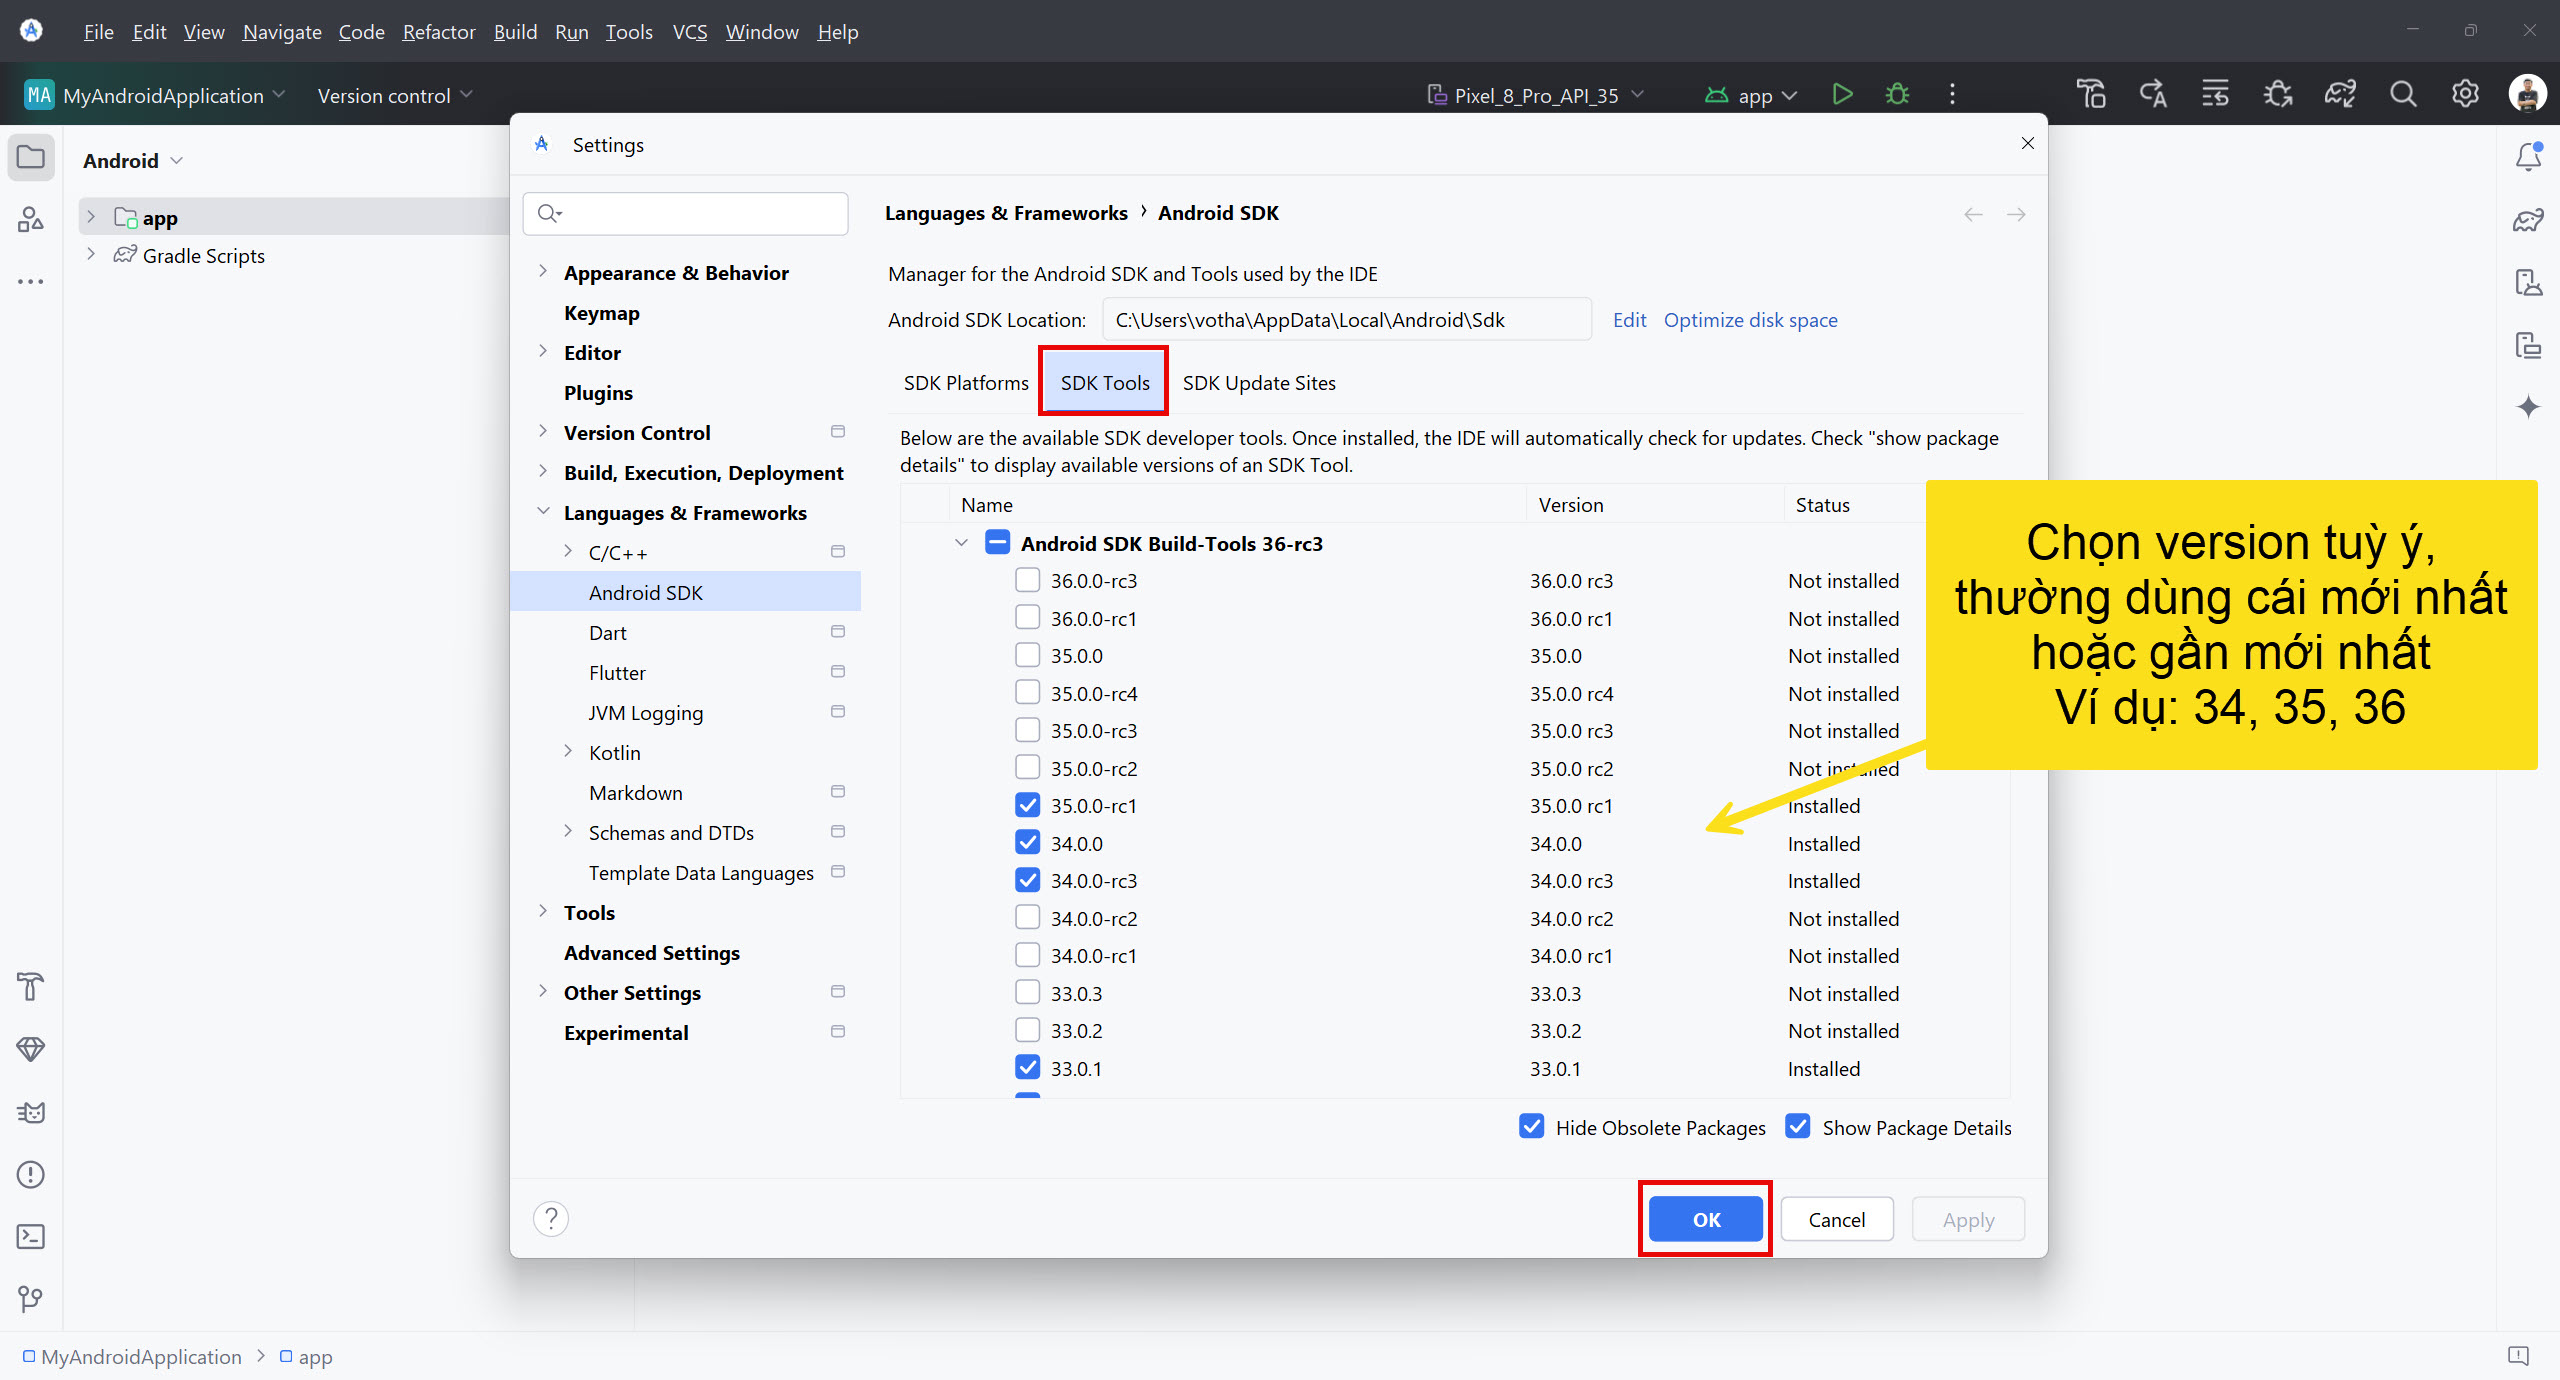Toggle the Android SDK Build-Tools parent checkbox
Image resolution: width=2560 pixels, height=1380 pixels.
point(997,543)
